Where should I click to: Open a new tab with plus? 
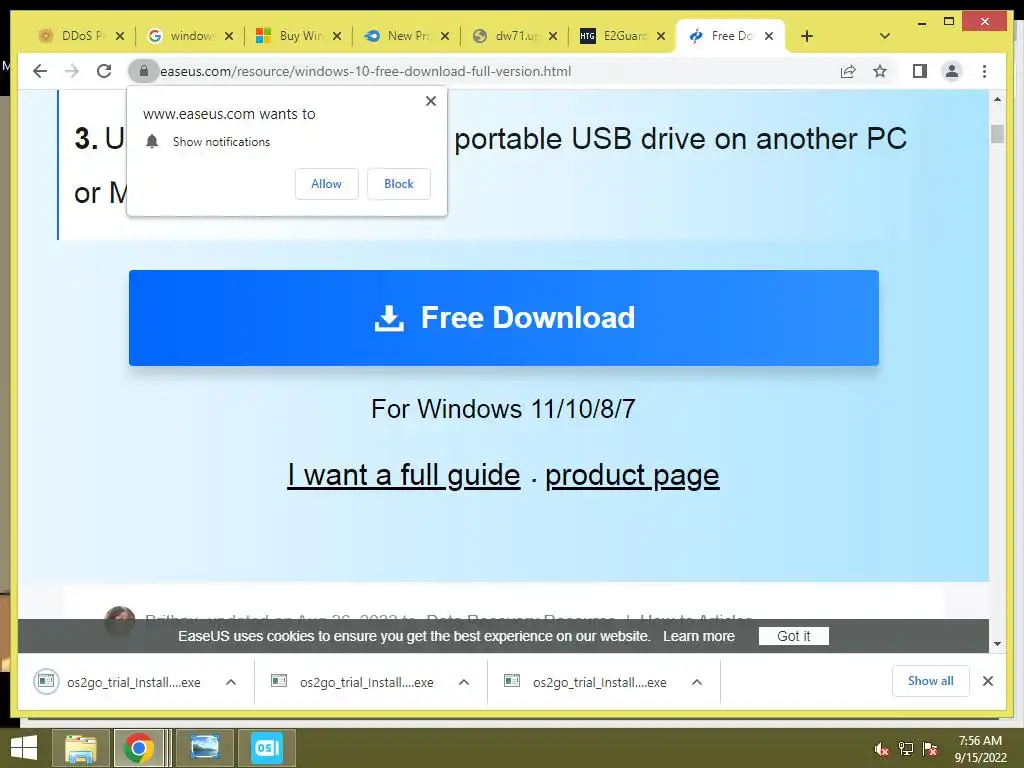807,36
